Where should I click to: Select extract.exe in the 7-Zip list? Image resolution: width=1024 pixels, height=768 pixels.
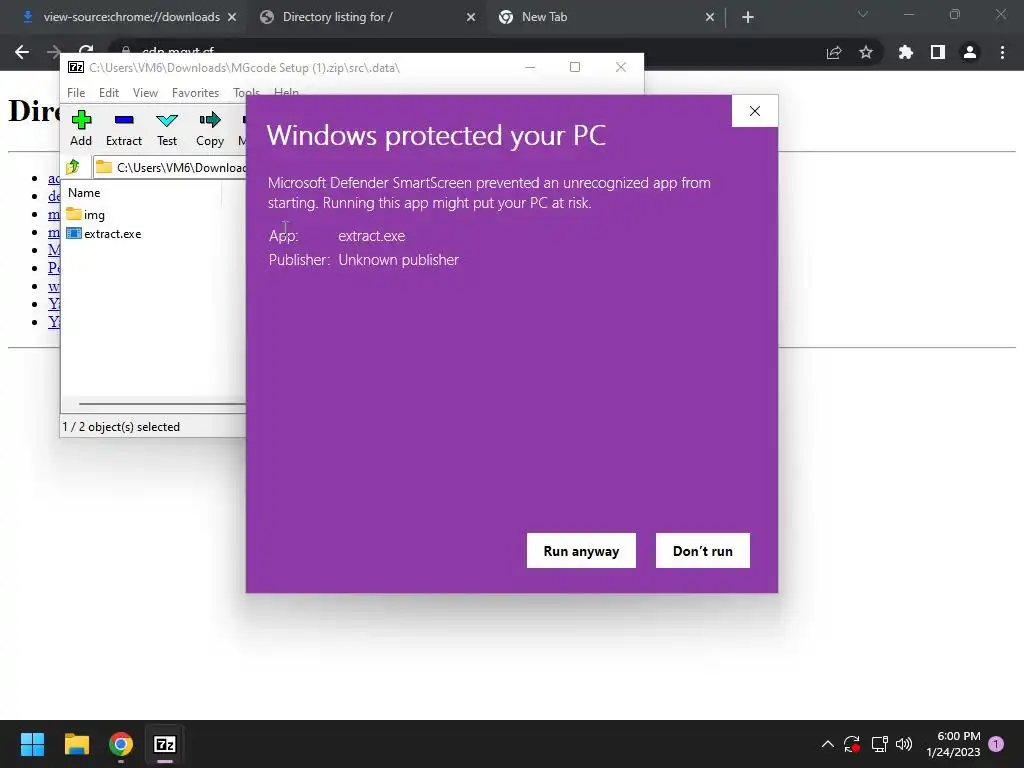(104, 234)
